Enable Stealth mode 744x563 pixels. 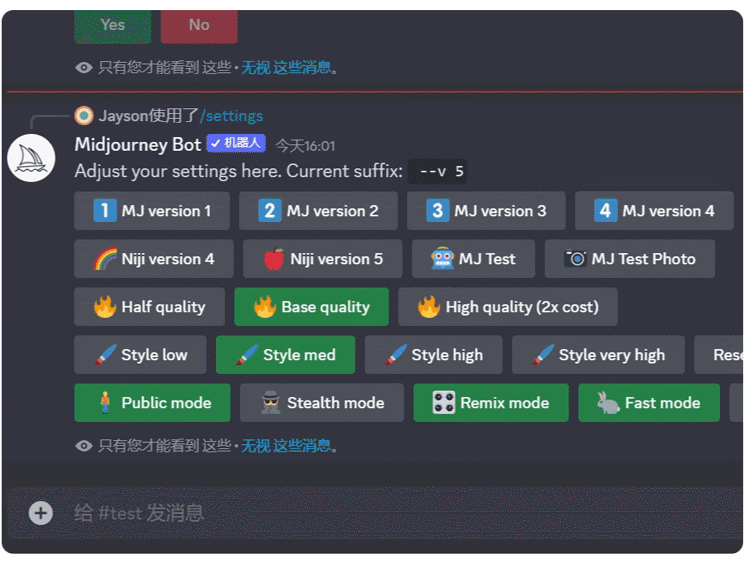(x=321, y=403)
